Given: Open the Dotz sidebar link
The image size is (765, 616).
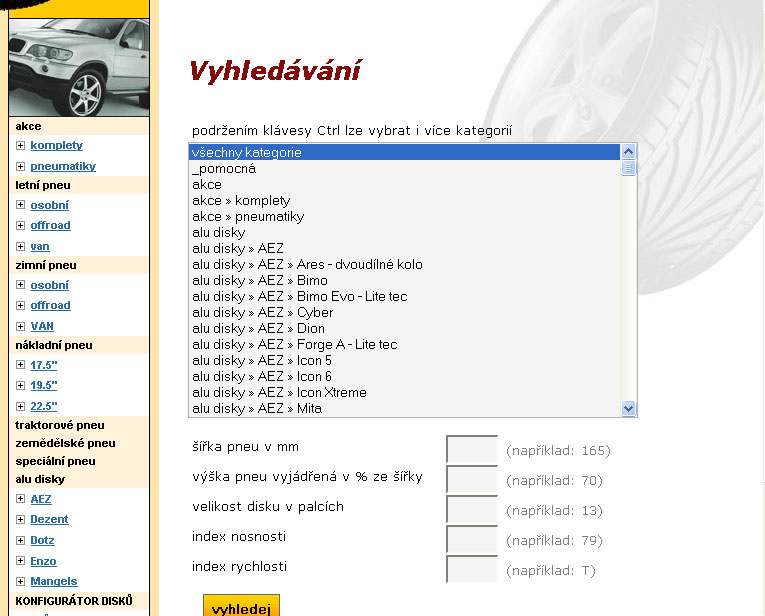Looking at the screenshot, I should (x=42, y=540).
